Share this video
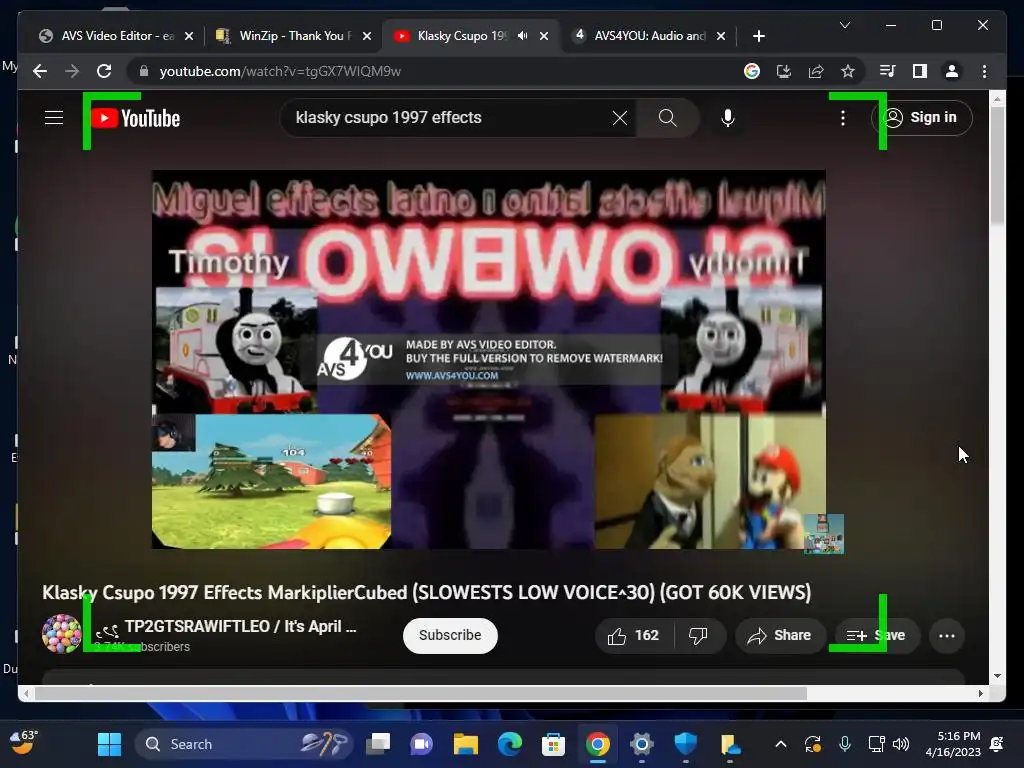 [x=780, y=635]
